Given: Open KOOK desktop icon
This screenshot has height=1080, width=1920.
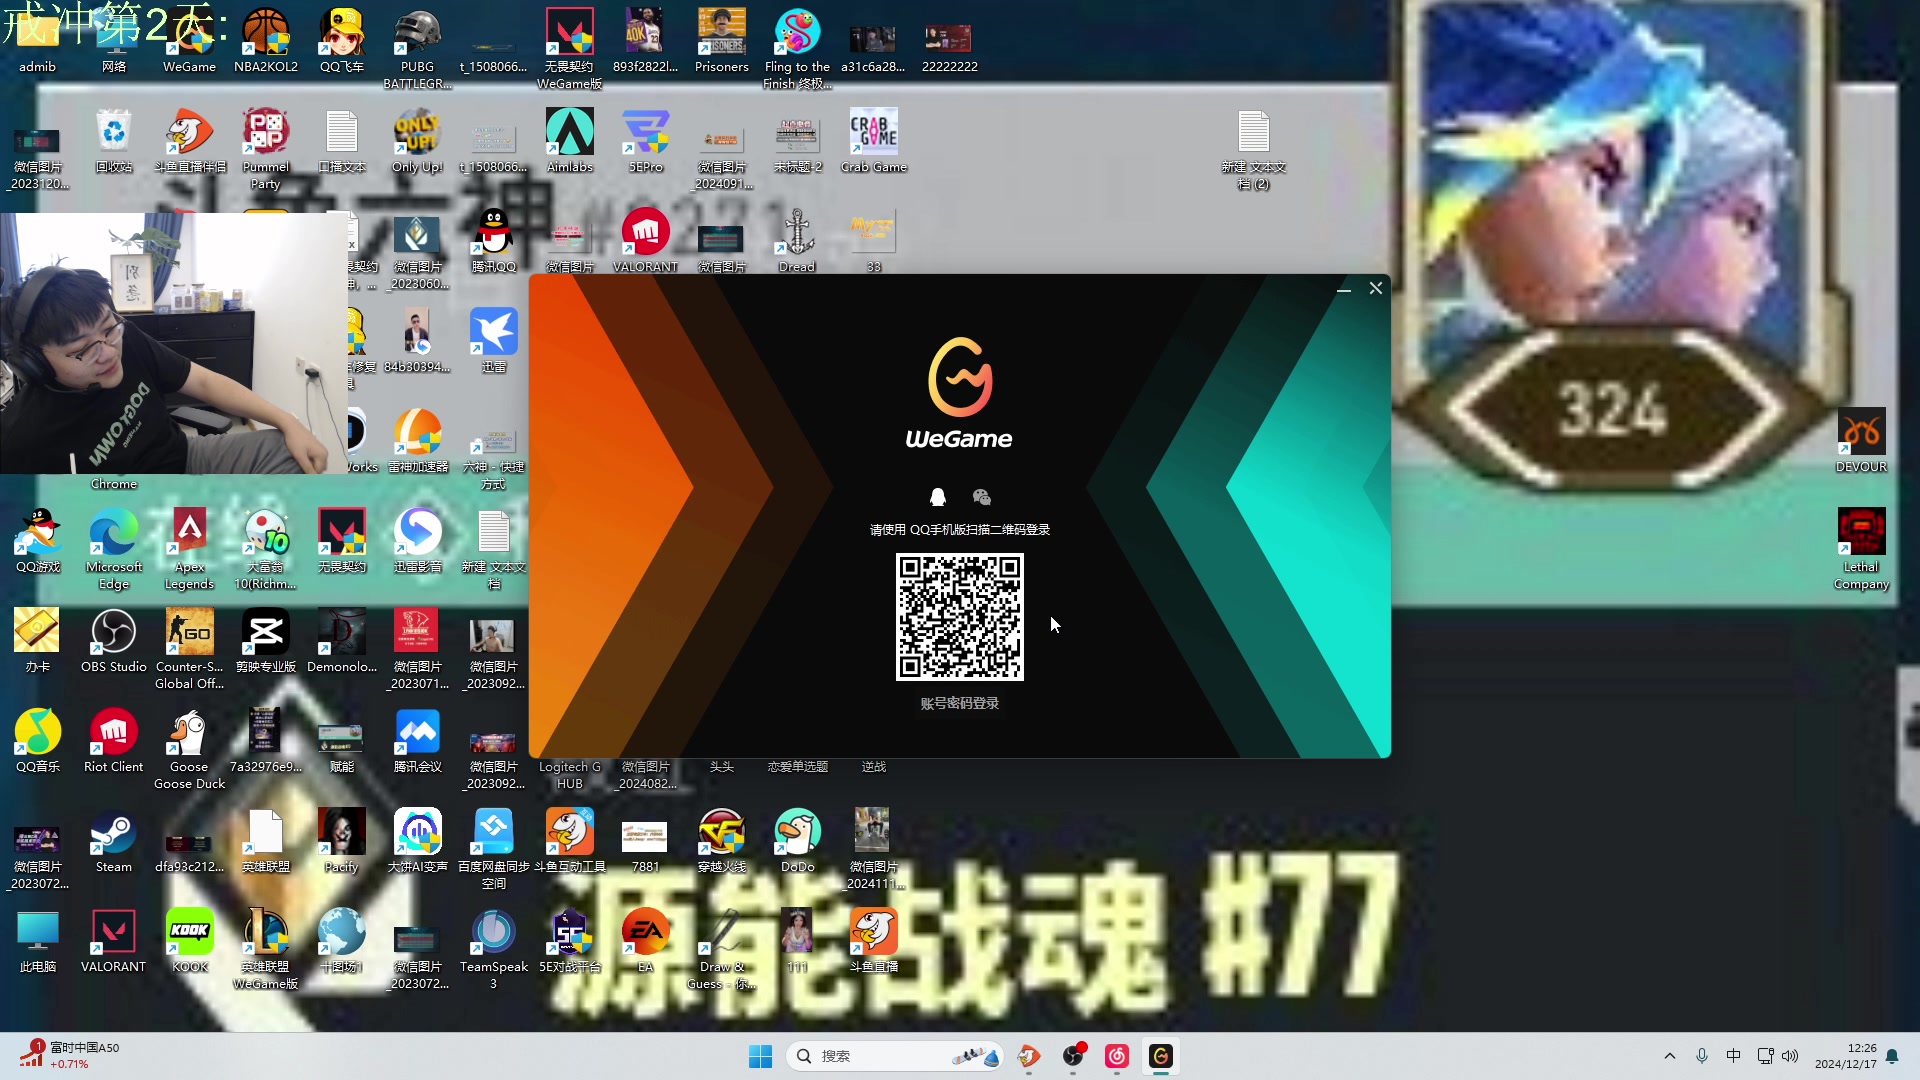Looking at the screenshot, I should pos(190,942).
